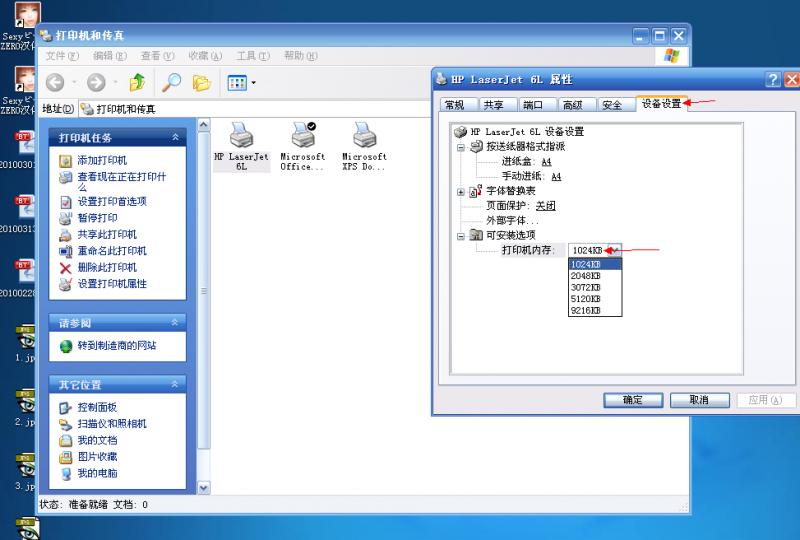Choose 2048KB in printer memory list
The image size is (800, 540).
point(586,275)
